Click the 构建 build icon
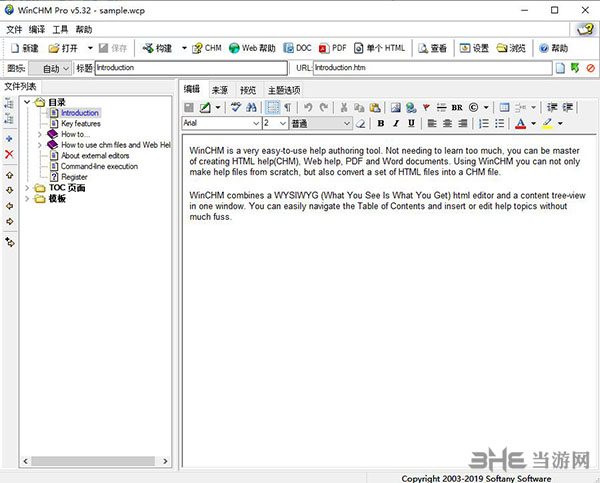 pyautogui.click(x=148, y=48)
